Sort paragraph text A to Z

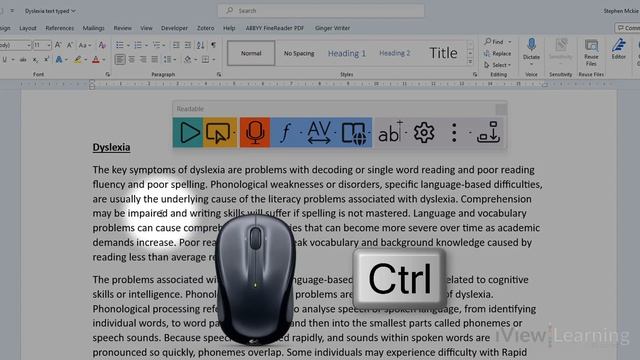pyautogui.click(x=200, y=45)
